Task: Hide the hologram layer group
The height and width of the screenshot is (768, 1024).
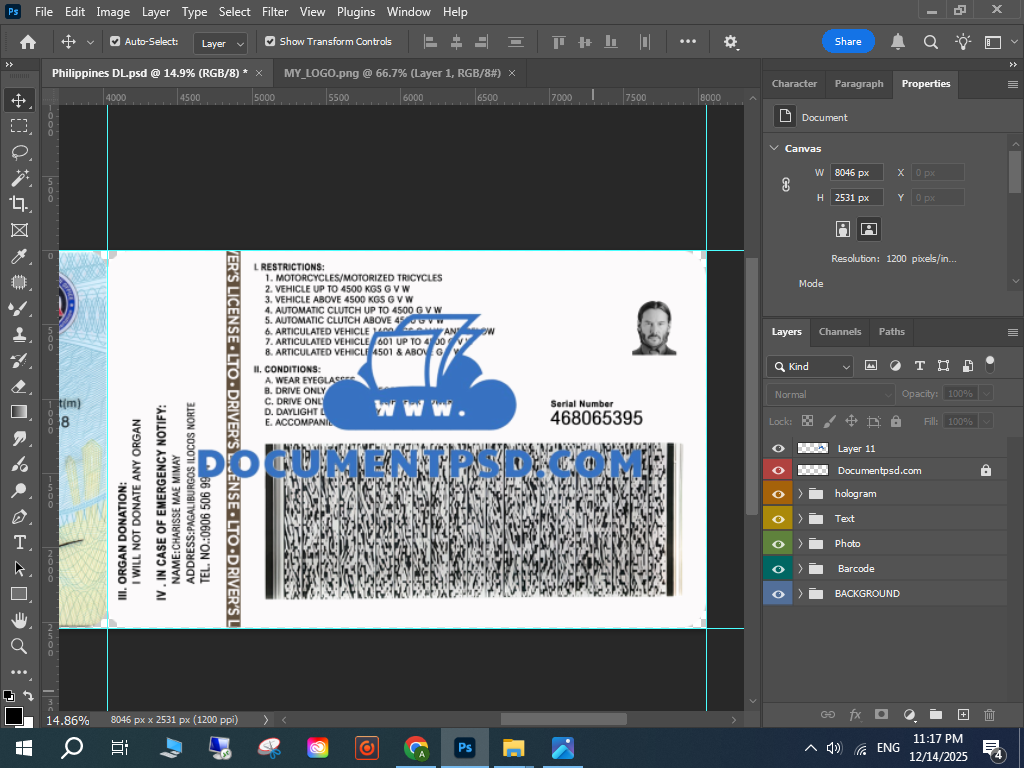Action: (779, 494)
